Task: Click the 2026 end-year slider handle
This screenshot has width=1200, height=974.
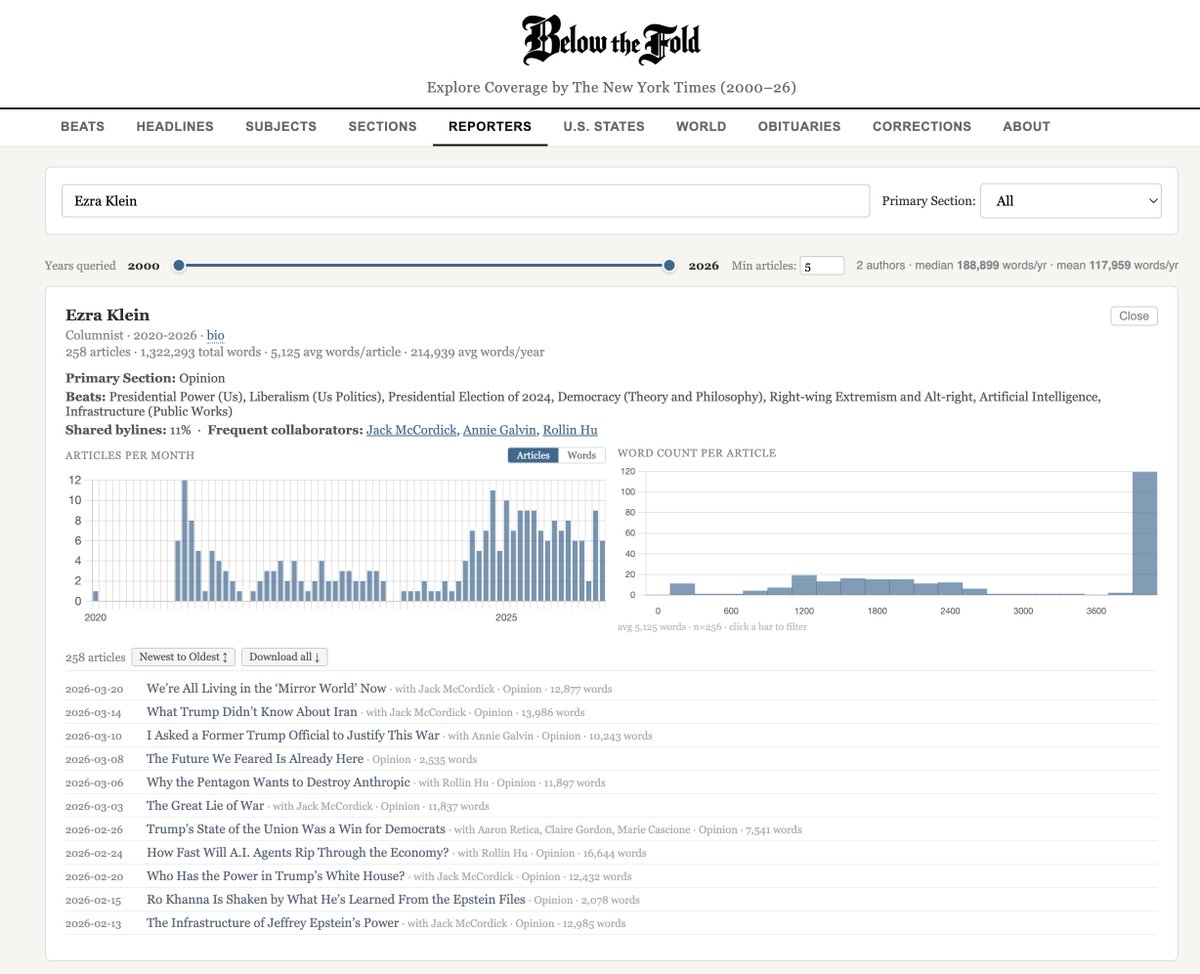Action: pyautogui.click(x=669, y=265)
